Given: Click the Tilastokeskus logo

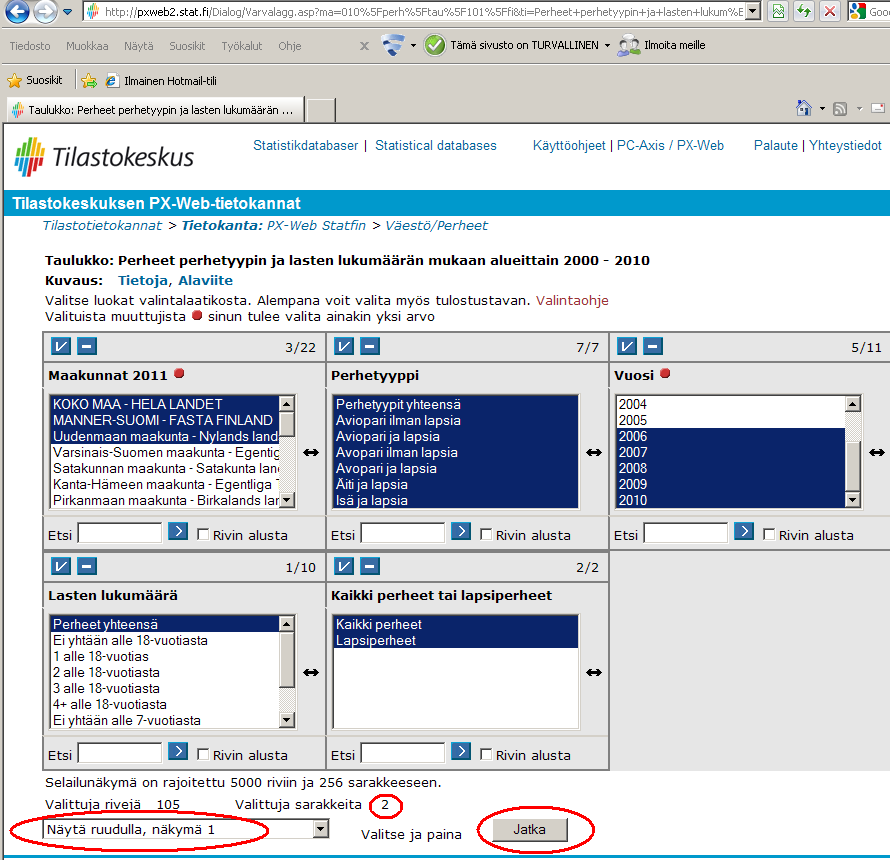Looking at the screenshot, I should coord(104,157).
